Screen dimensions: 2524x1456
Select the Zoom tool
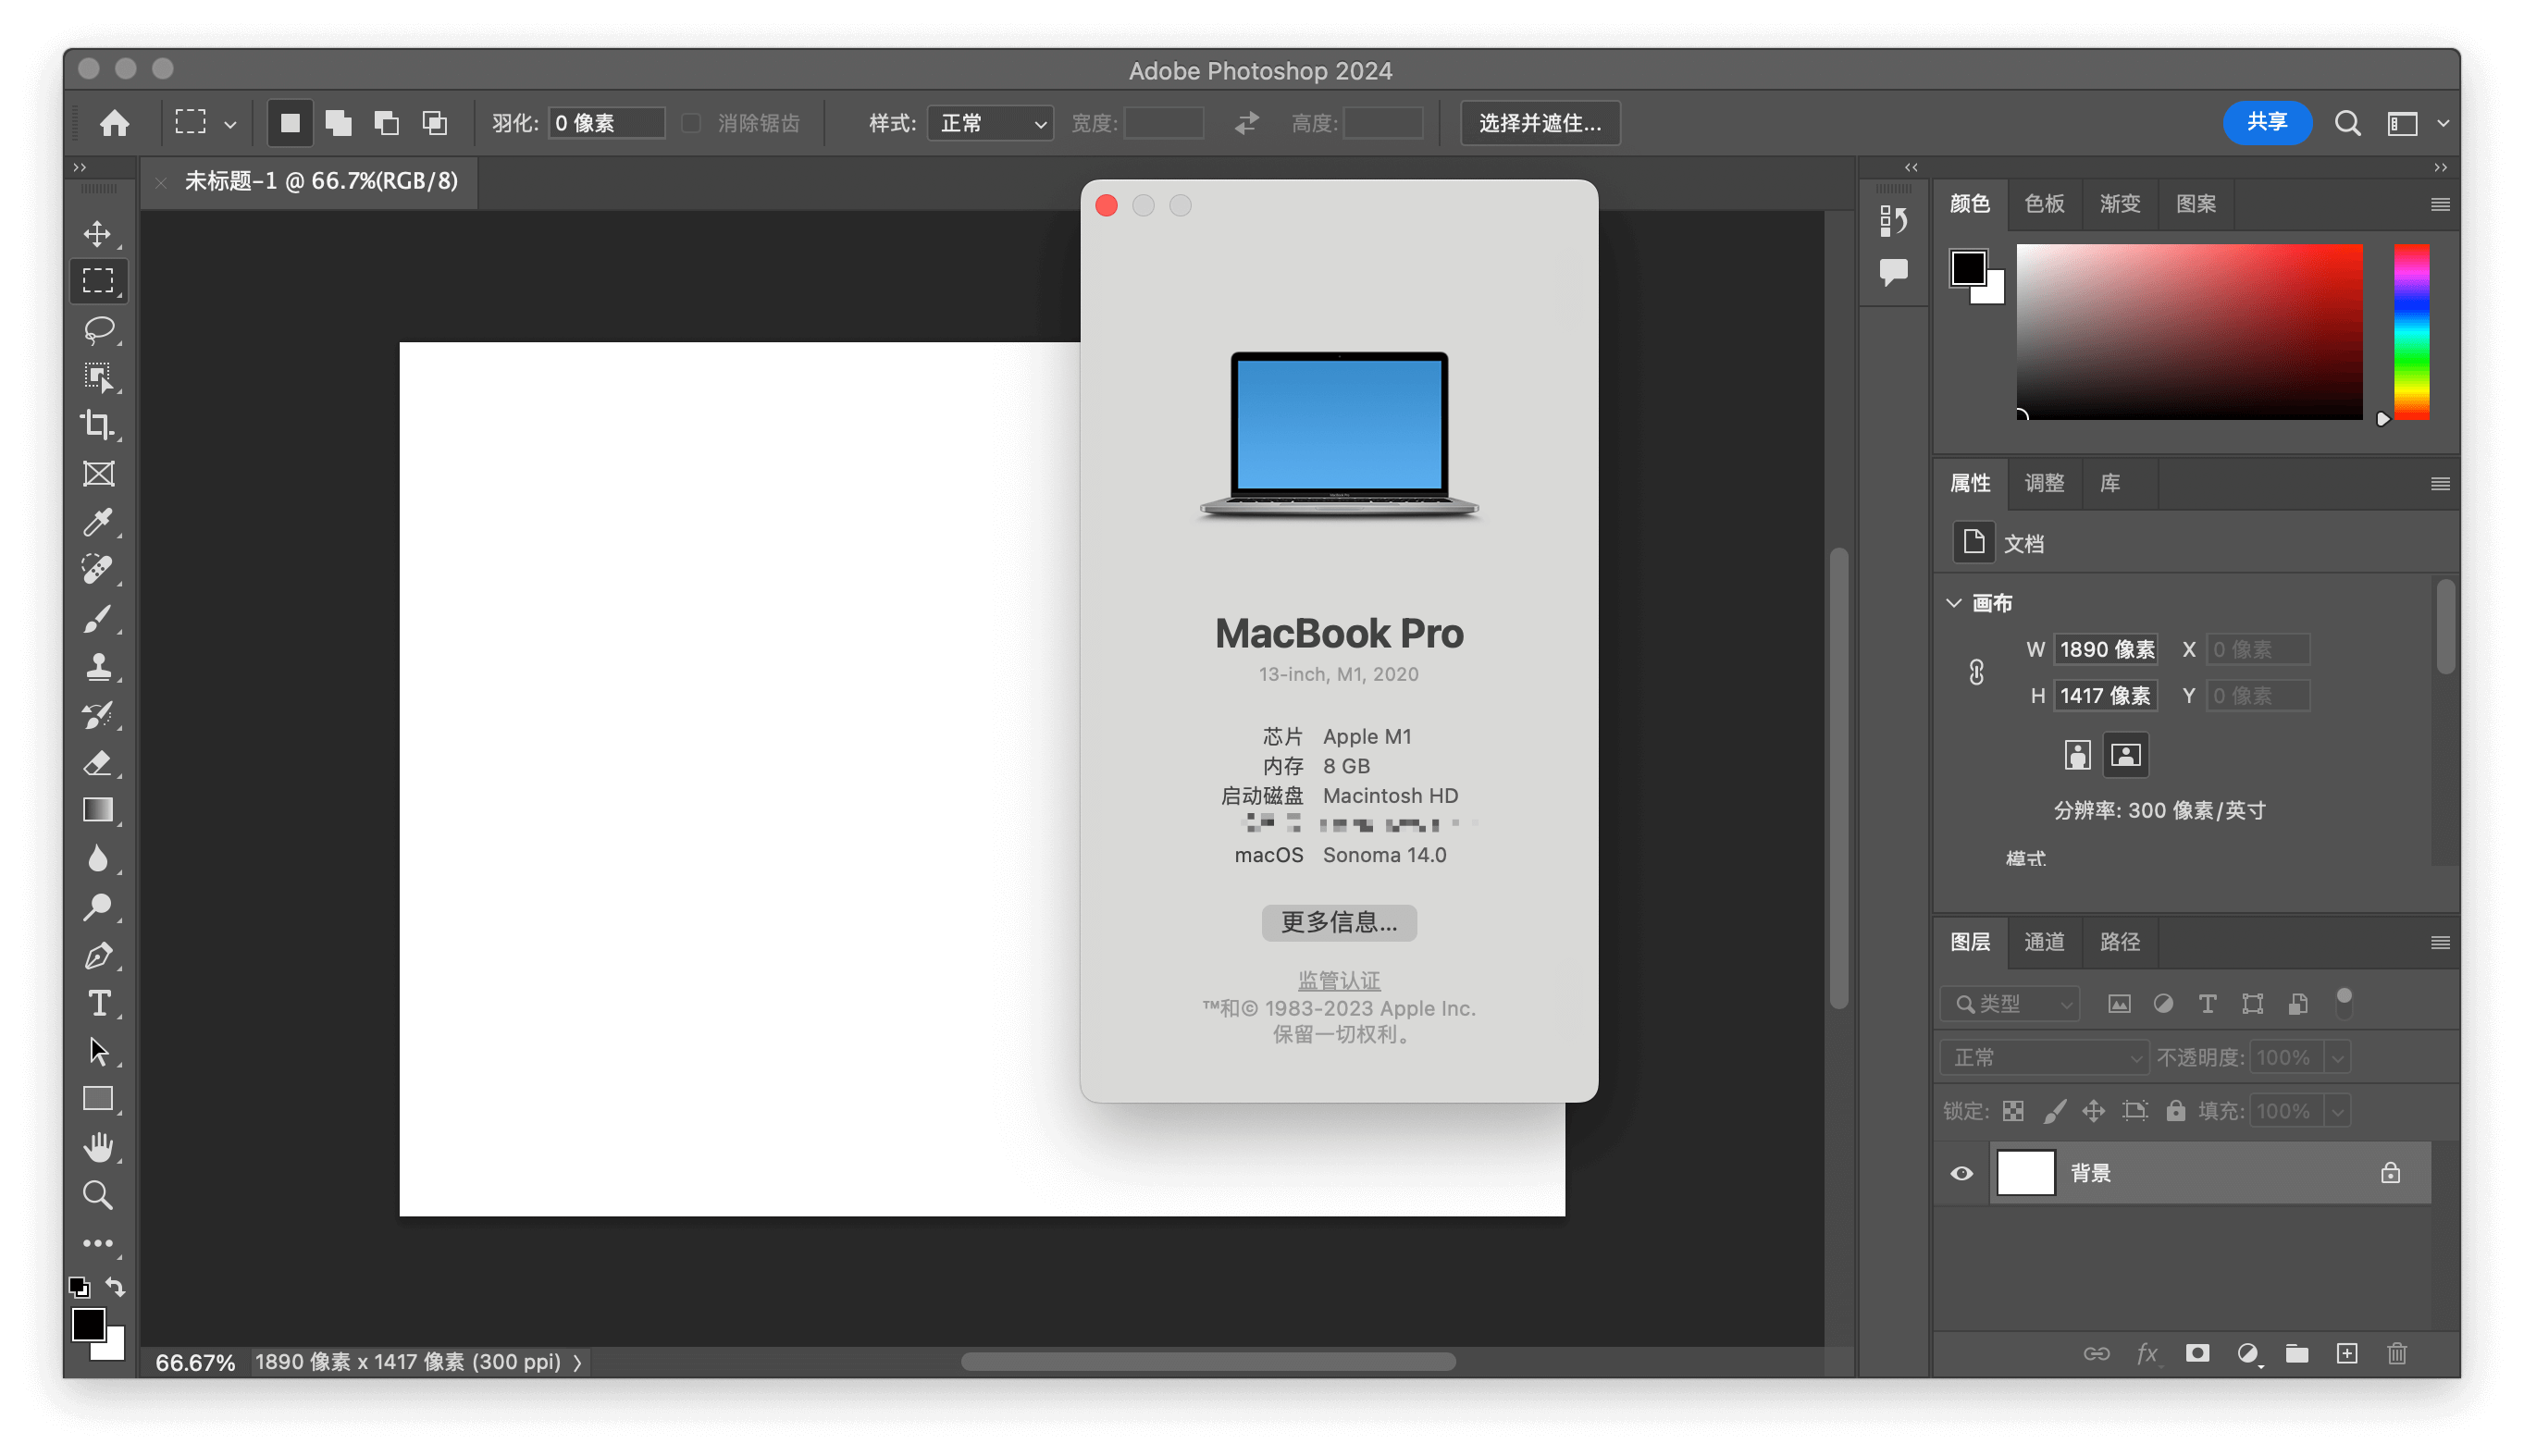tap(99, 1192)
